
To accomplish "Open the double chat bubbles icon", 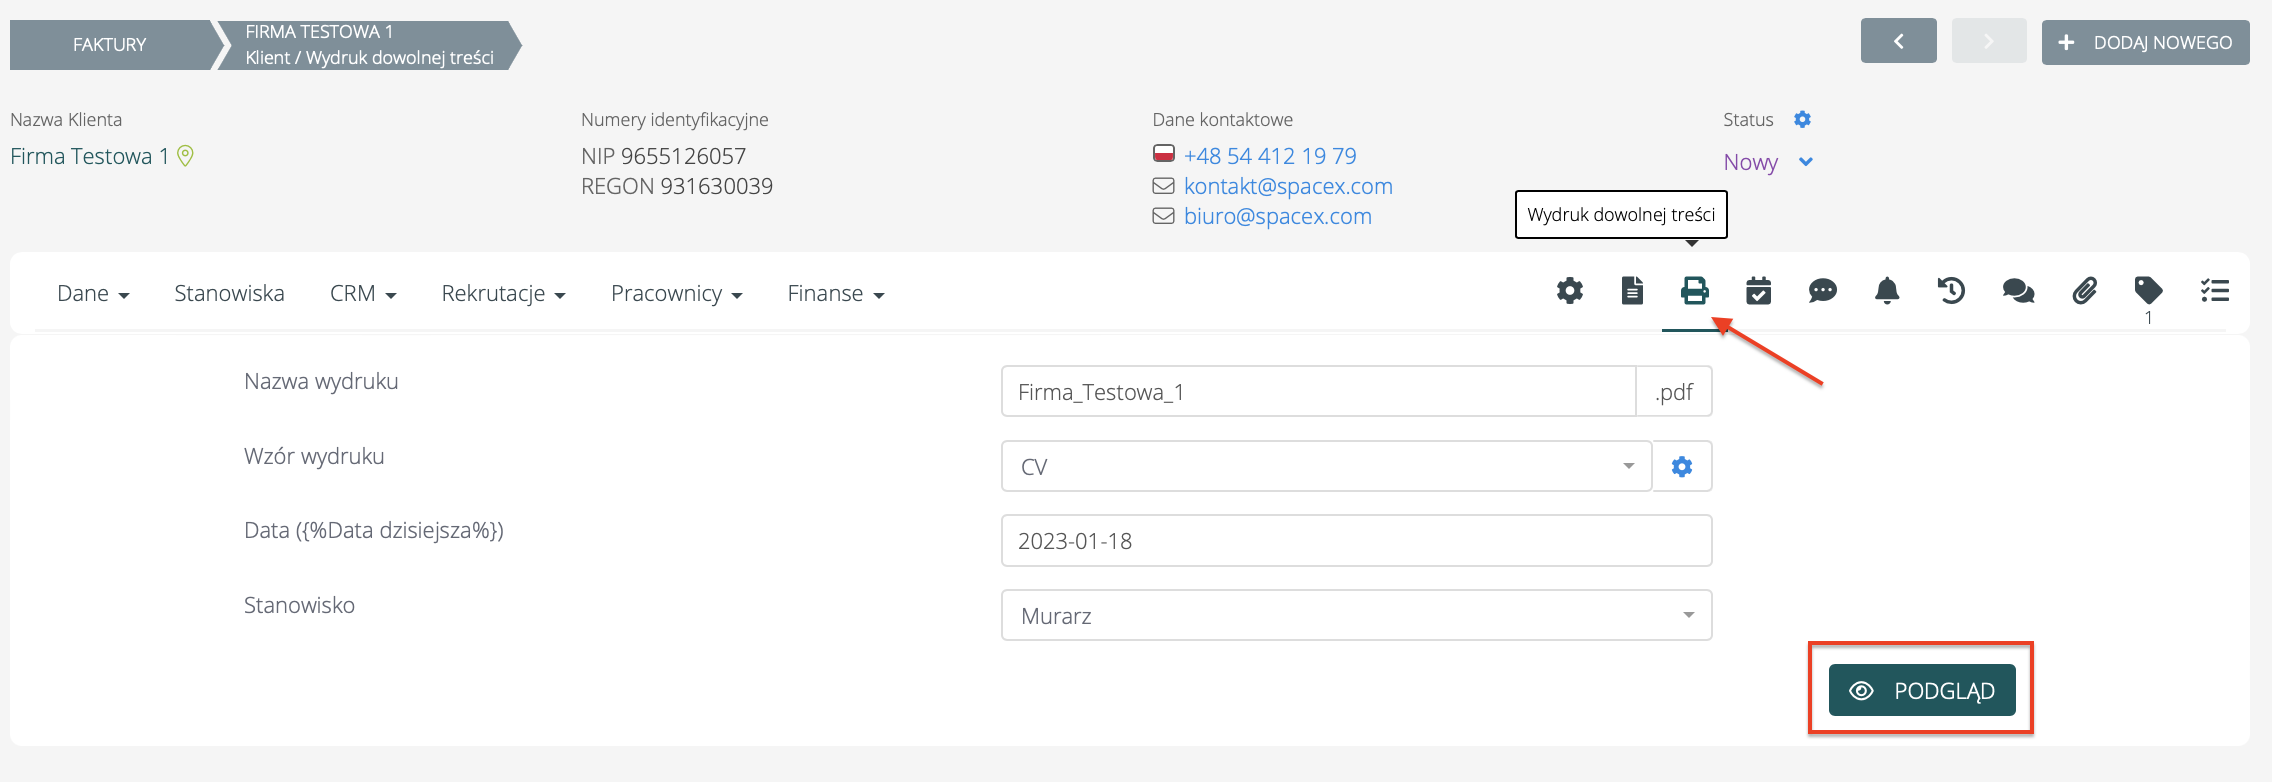I will (x=2018, y=291).
